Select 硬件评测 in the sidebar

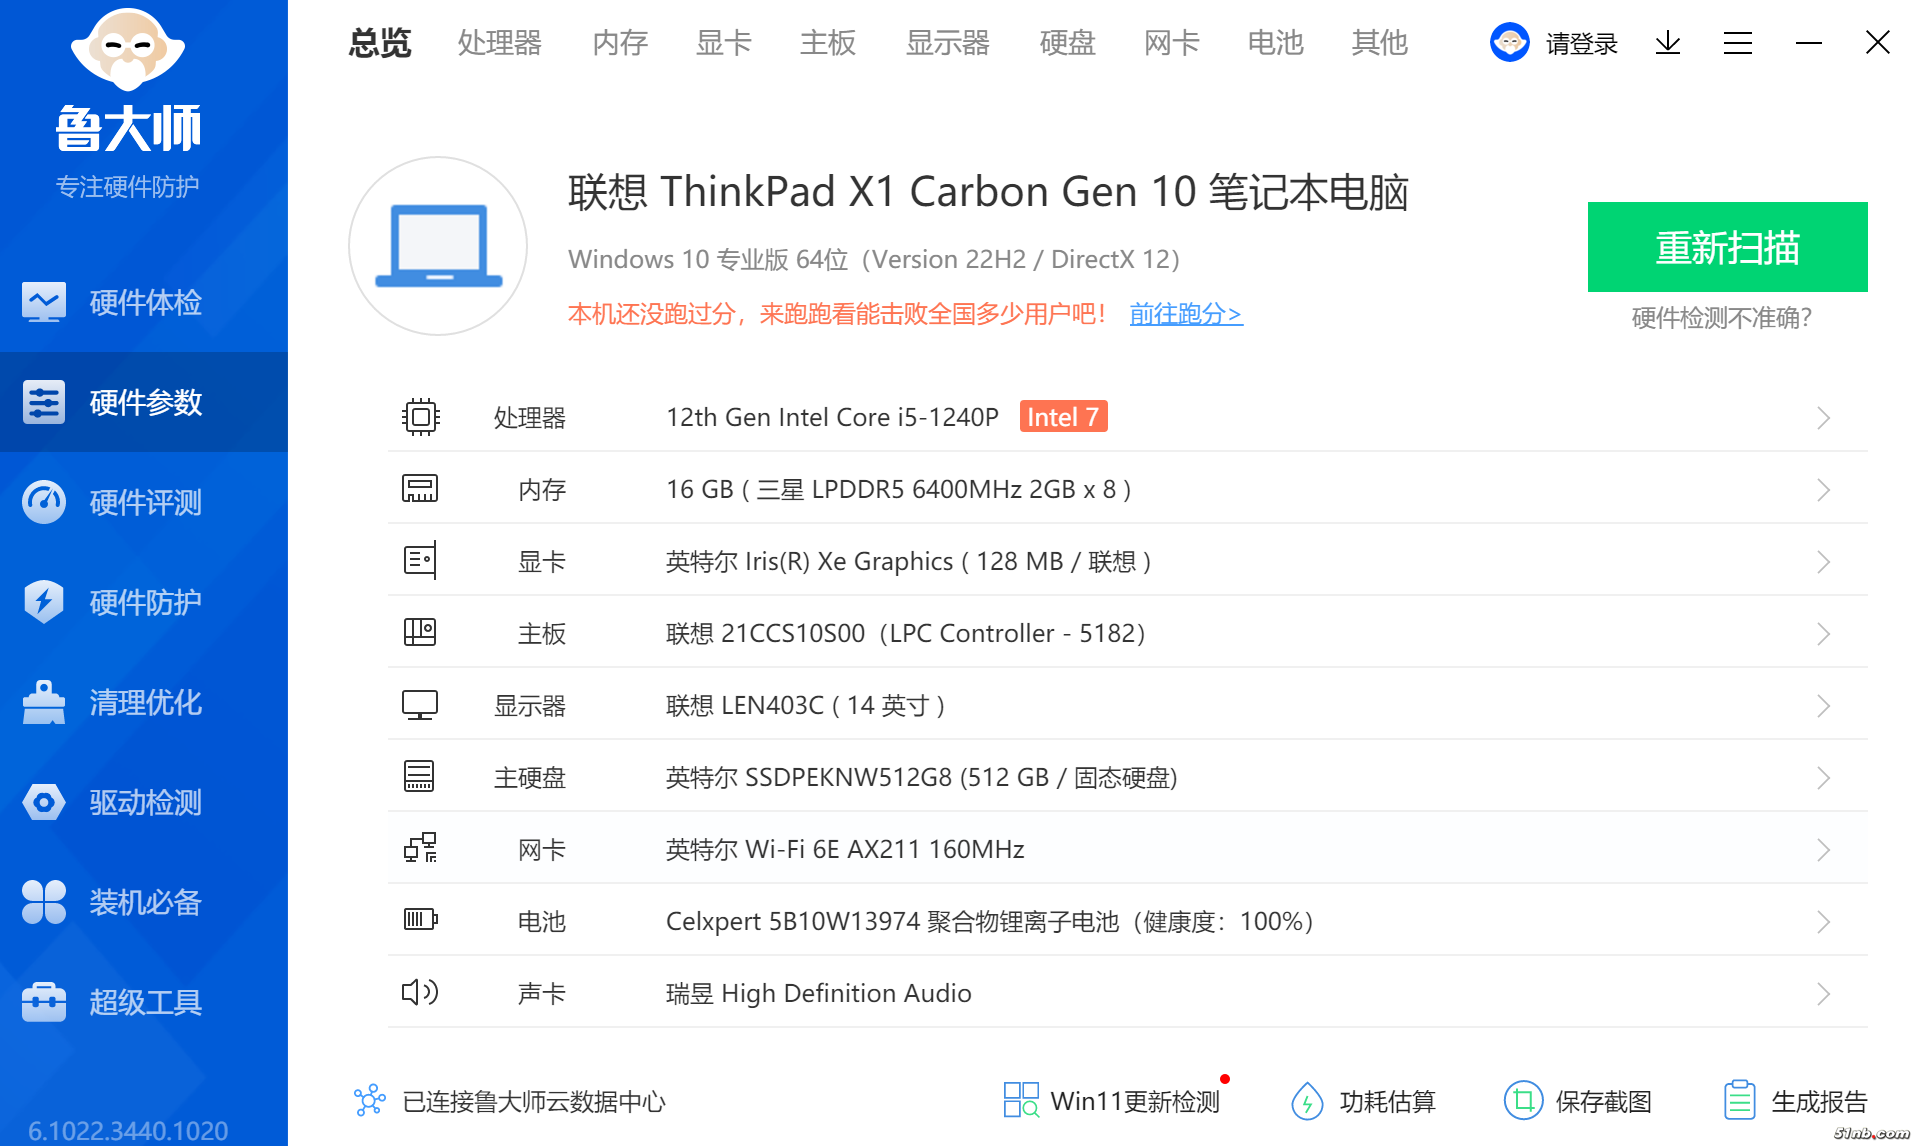(x=144, y=502)
